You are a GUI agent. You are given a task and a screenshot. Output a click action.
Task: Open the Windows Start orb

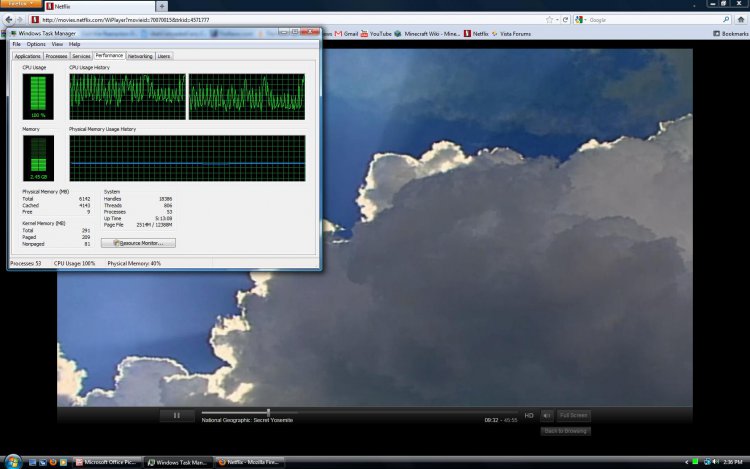click(13, 462)
